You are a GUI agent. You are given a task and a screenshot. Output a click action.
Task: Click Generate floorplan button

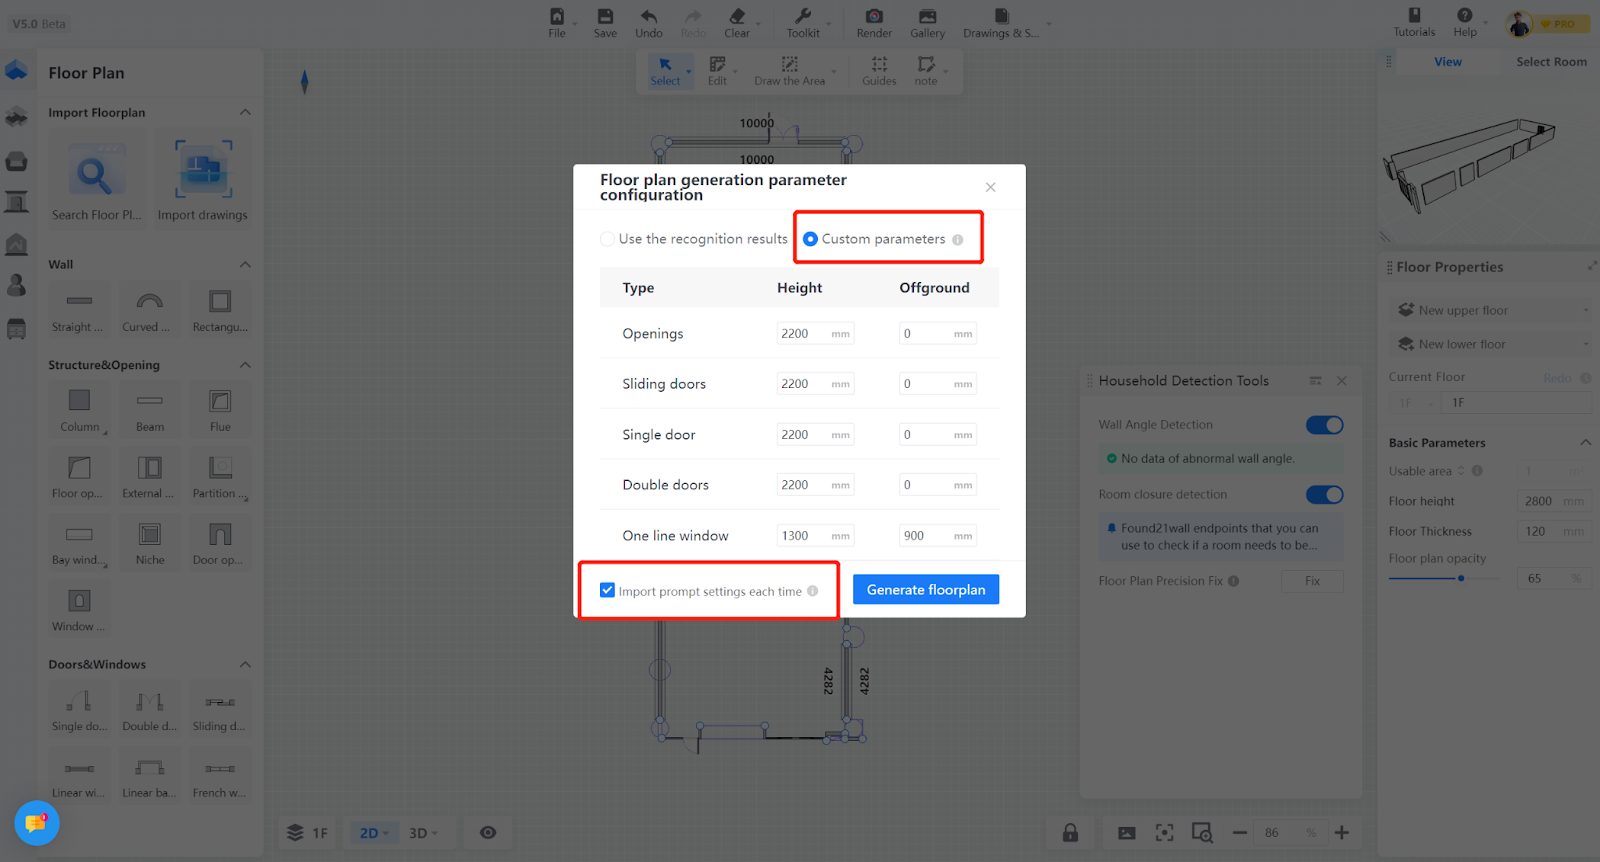tap(926, 590)
